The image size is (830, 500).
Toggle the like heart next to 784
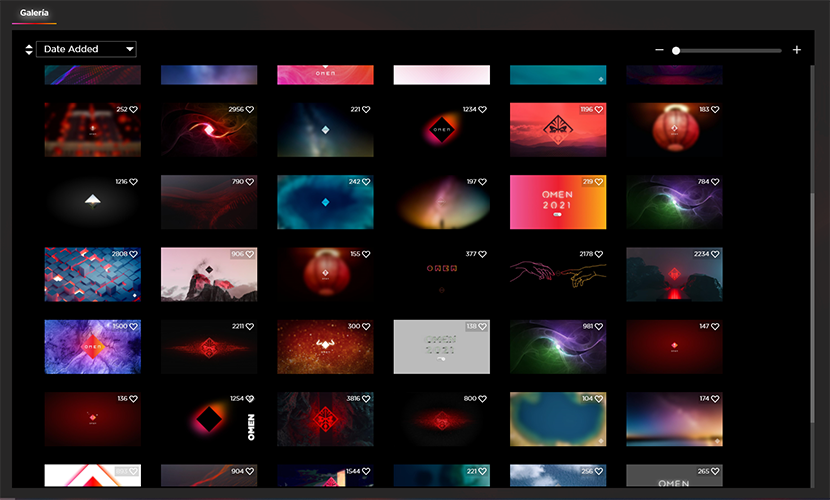coord(716,182)
